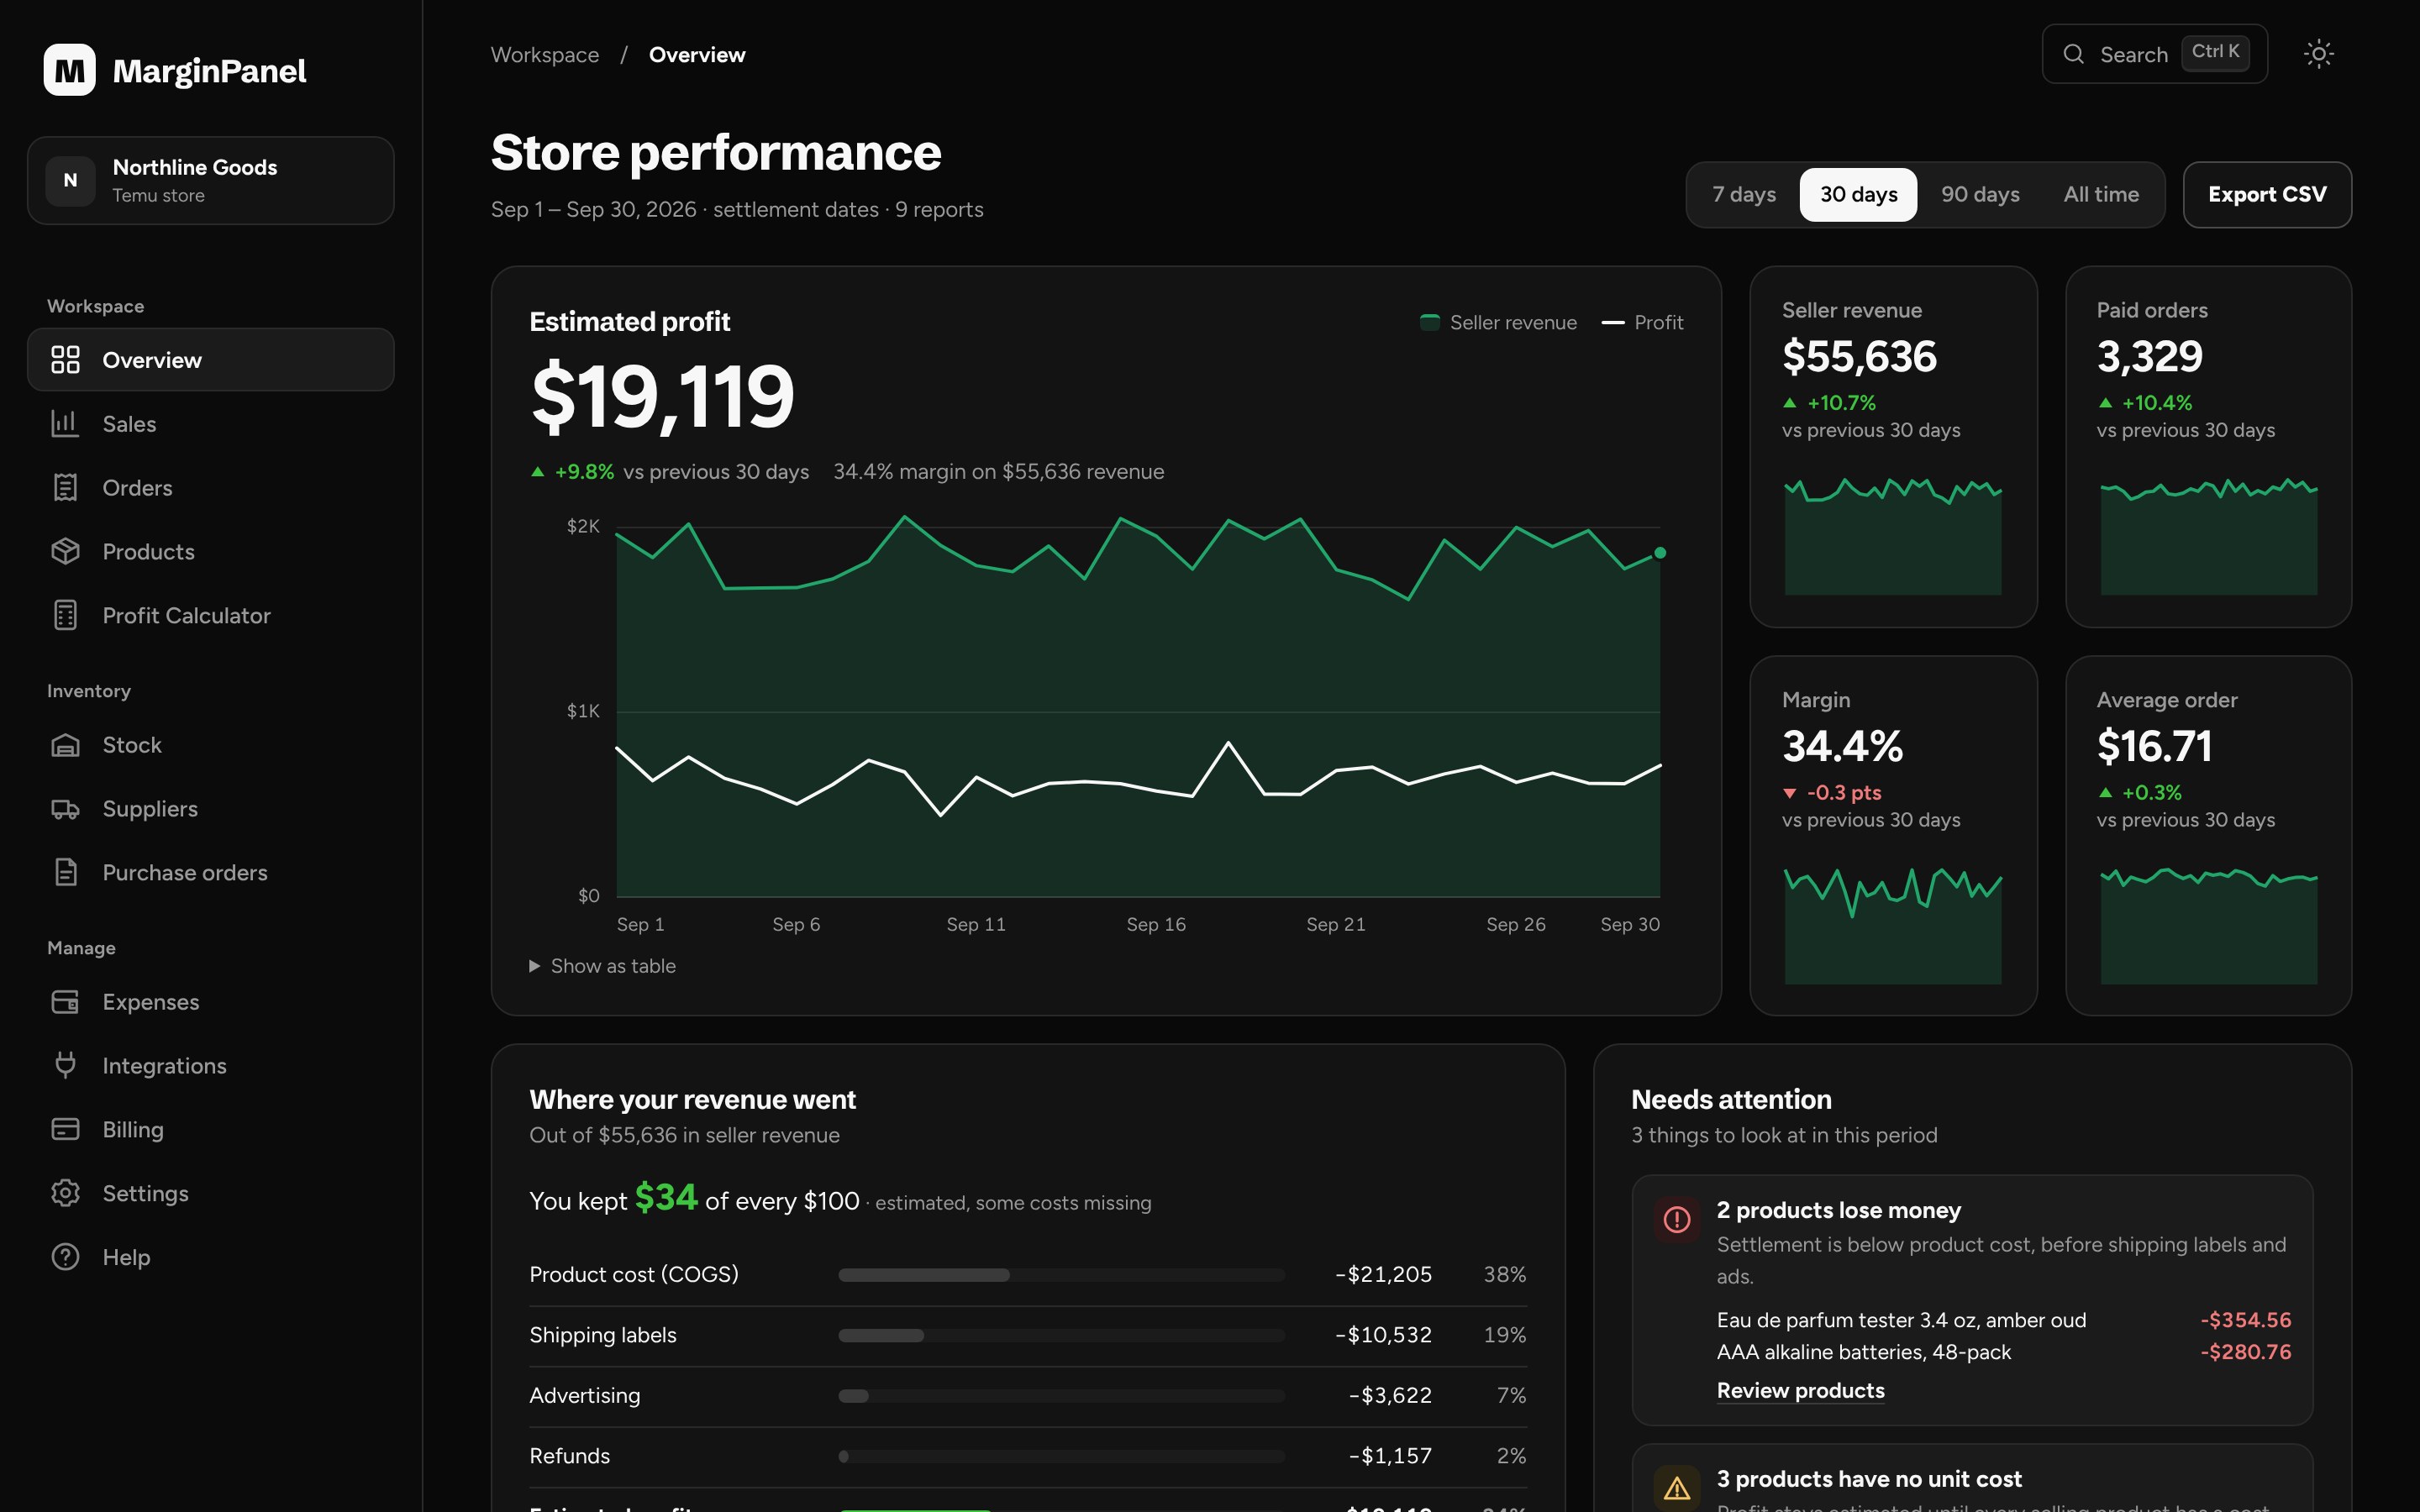Image resolution: width=2420 pixels, height=1512 pixels.
Task: Select the All time range
Action: click(x=2101, y=195)
